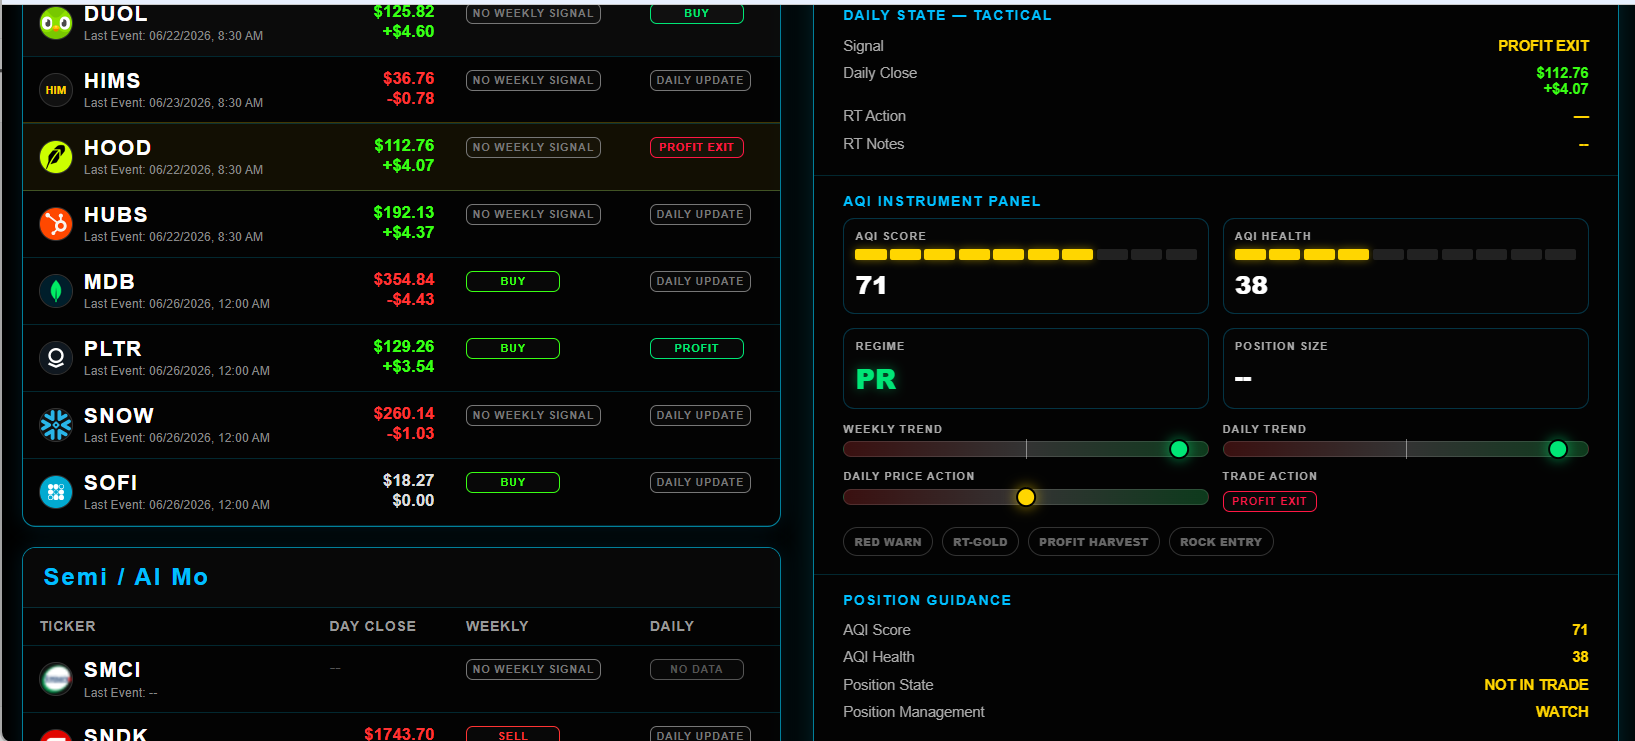Select the SOFI ticker name

click(111, 483)
